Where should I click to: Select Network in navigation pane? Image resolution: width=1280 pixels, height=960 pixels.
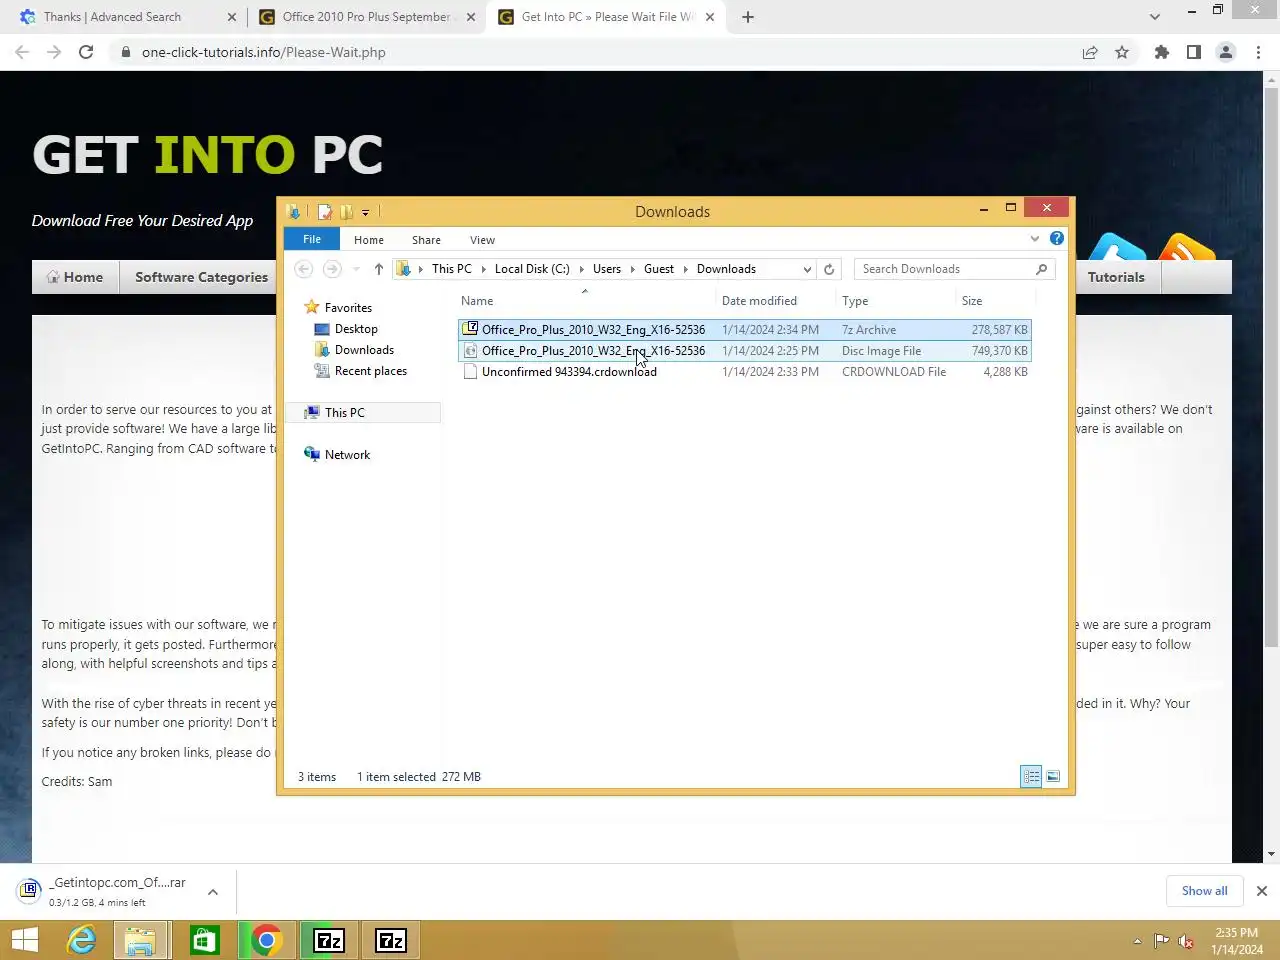point(347,454)
